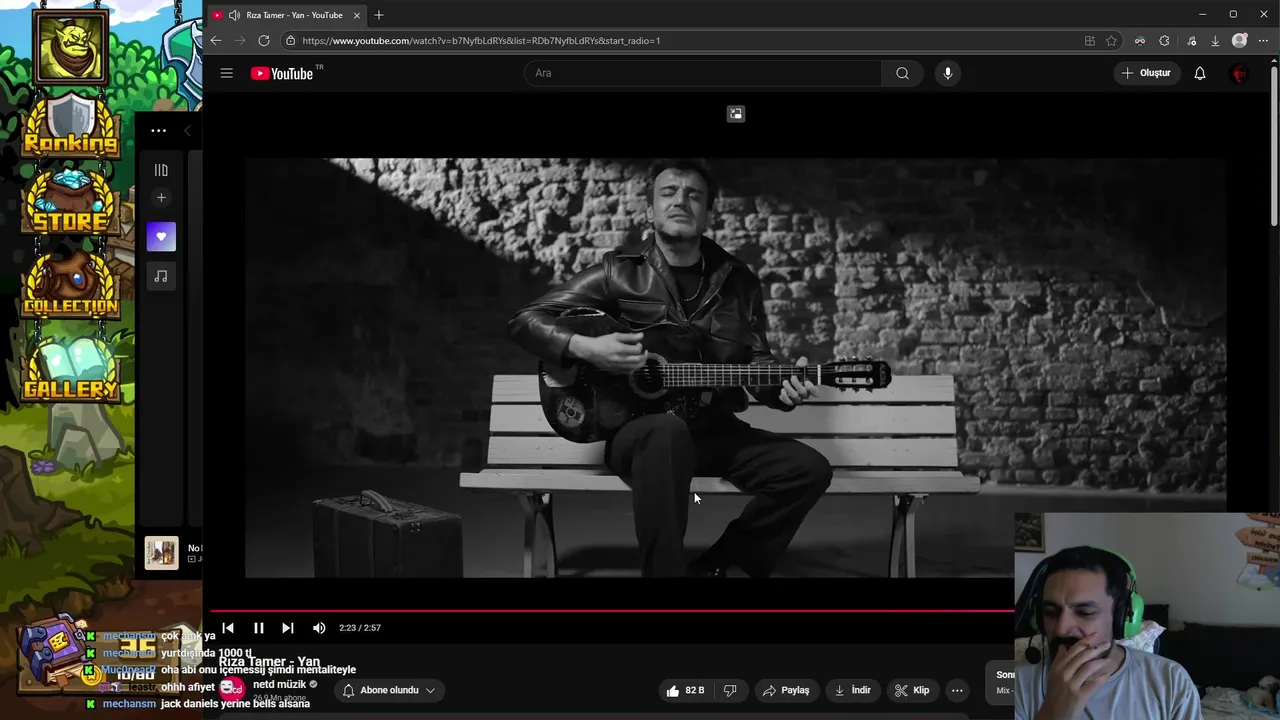
Task: Like the video with 82 B thumbs-up
Action: click(x=685, y=690)
